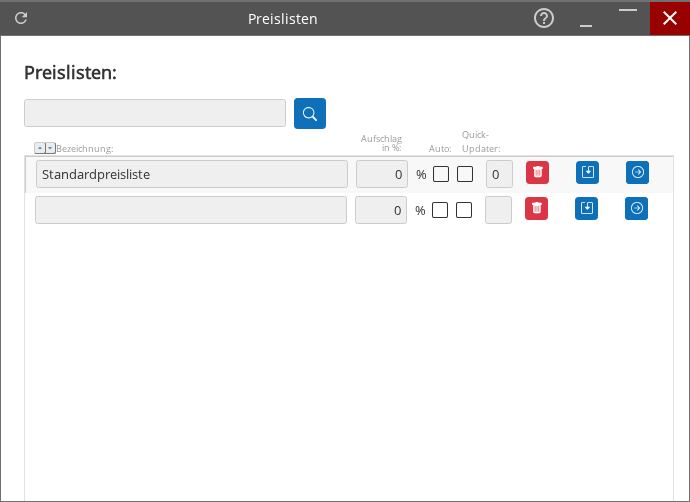Image resolution: width=690 pixels, height=502 pixels.
Task: Click the import icon for Standardpreisliste
Action: tap(587, 173)
